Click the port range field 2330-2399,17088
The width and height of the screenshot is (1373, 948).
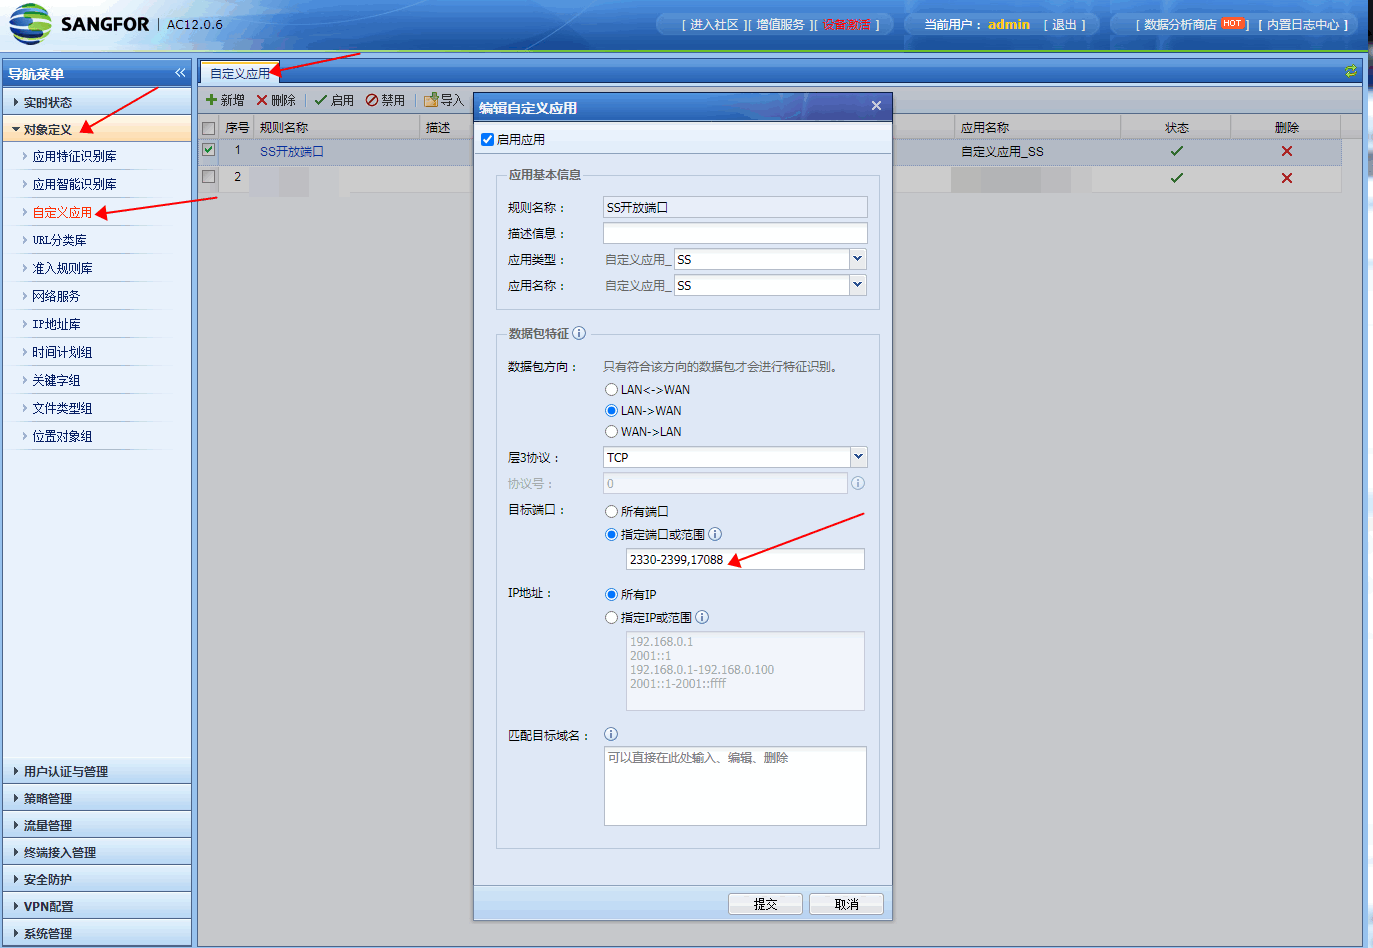745,559
